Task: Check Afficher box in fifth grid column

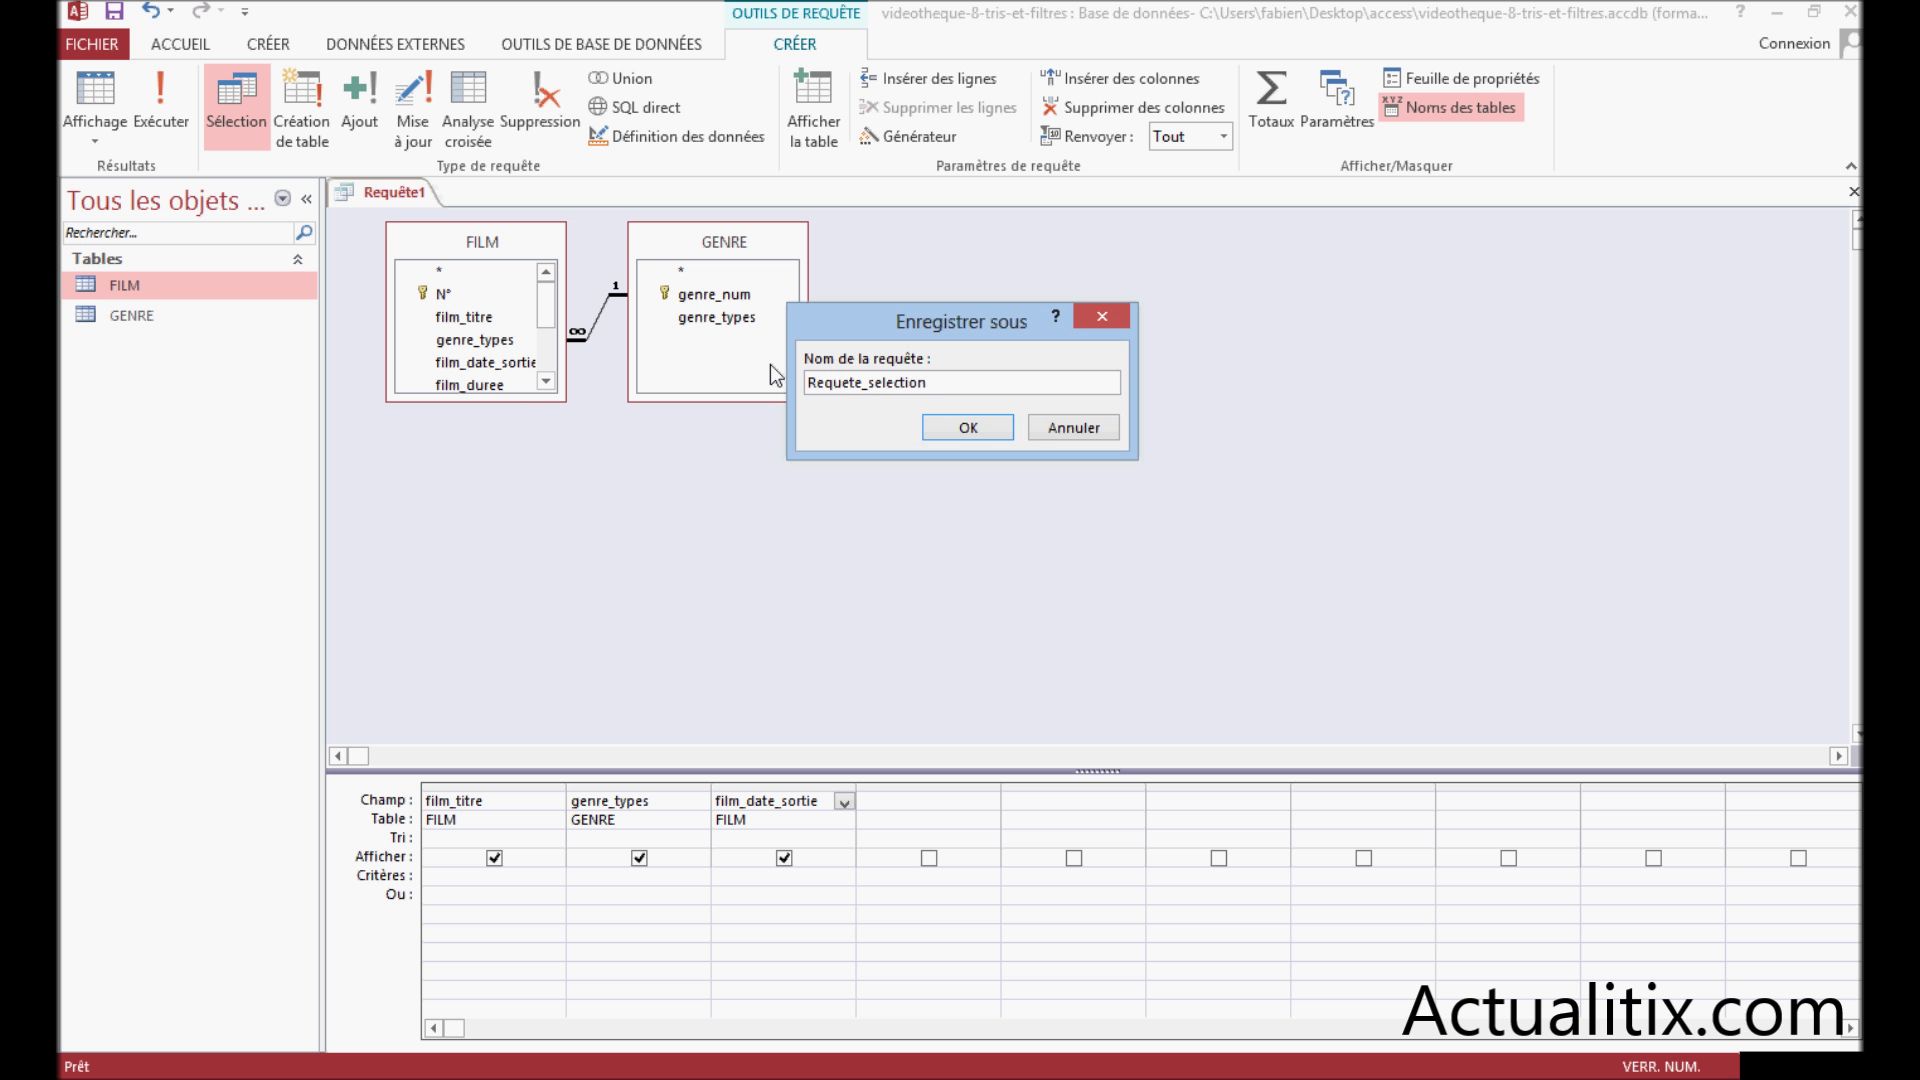Action: (x=1074, y=858)
